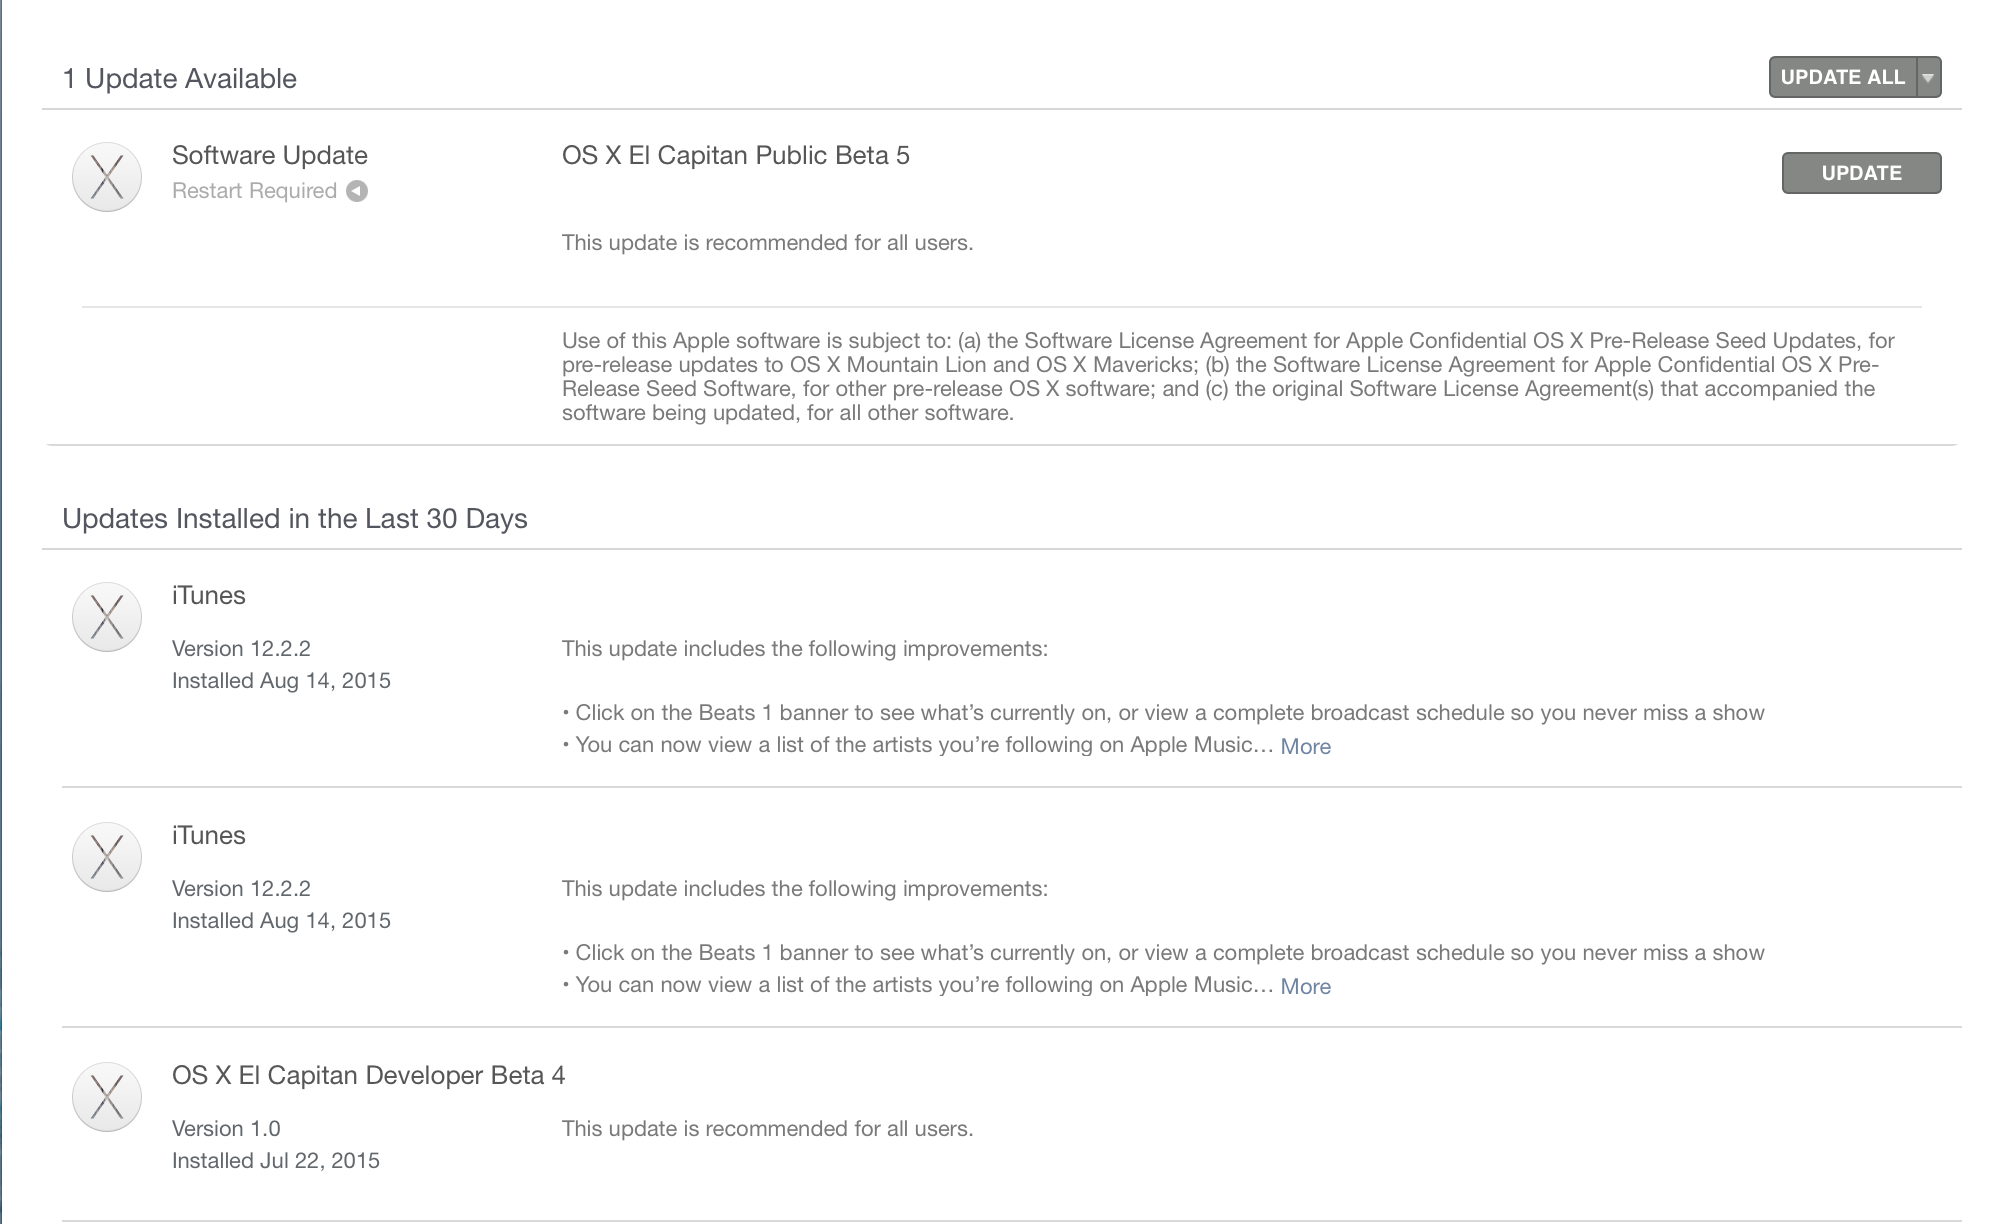The width and height of the screenshot is (2002, 1224).
Task: Collapse details via Restart Required arrow
Action: point(357,191)
